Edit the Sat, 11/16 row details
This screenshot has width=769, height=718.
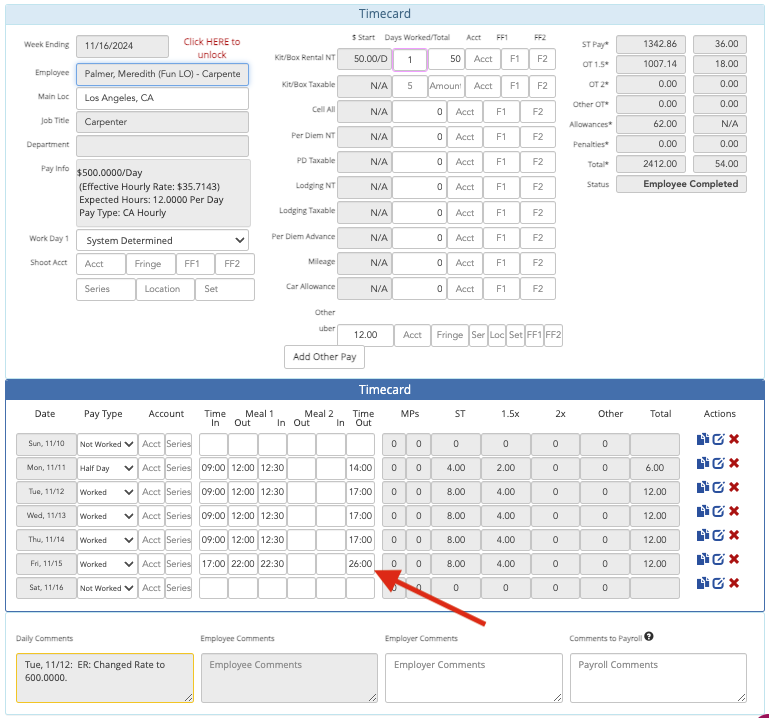718,583
